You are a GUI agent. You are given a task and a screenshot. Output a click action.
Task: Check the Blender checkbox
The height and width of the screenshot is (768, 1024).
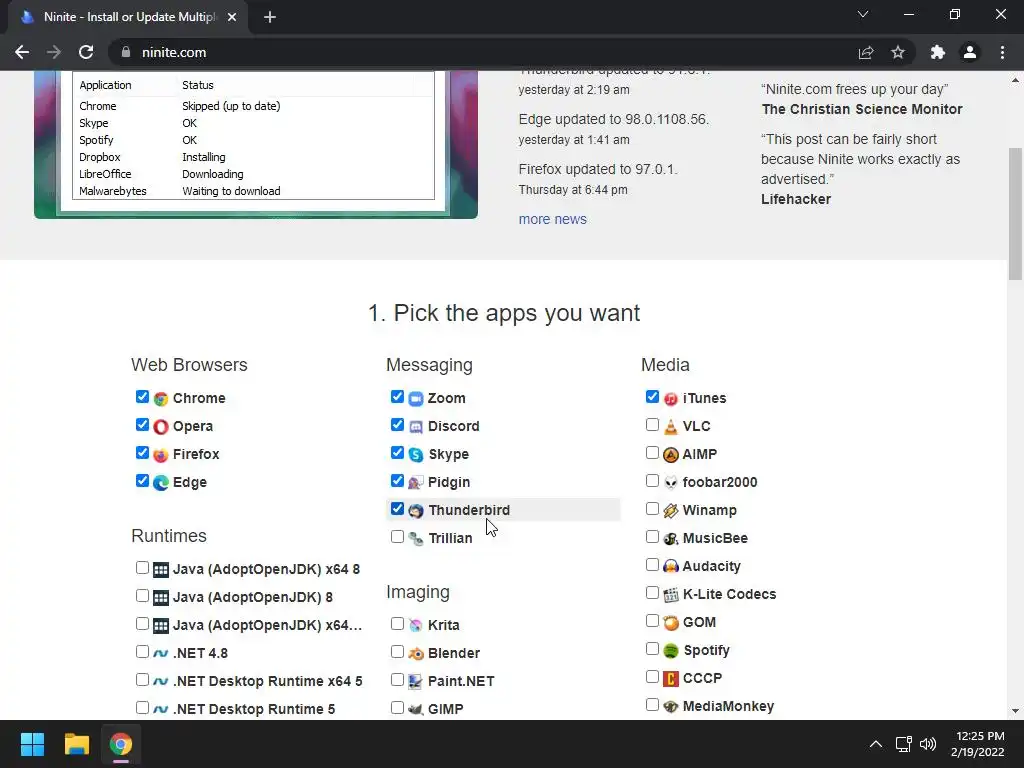coord(397,652)
